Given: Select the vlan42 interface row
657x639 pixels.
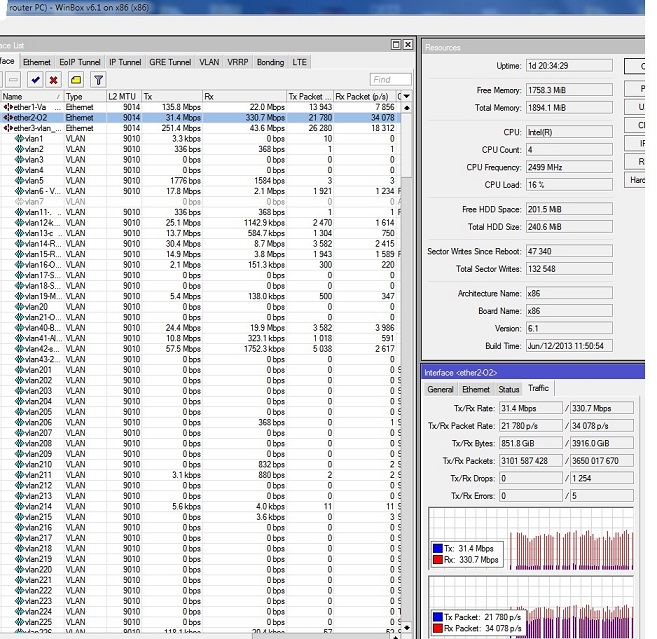Looking at the screenshot, I should click(200, 349).
